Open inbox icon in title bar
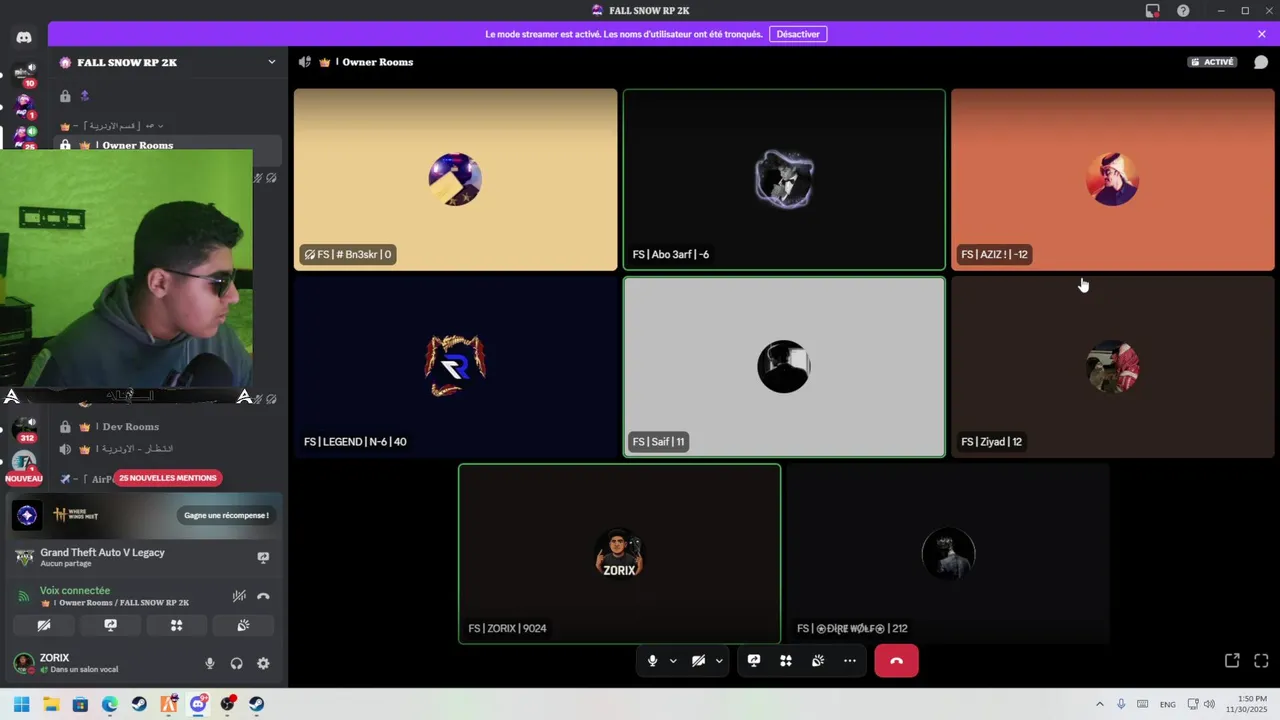Image resolution: width=1280 pixels, height=720 pixels. (1153, 11)
